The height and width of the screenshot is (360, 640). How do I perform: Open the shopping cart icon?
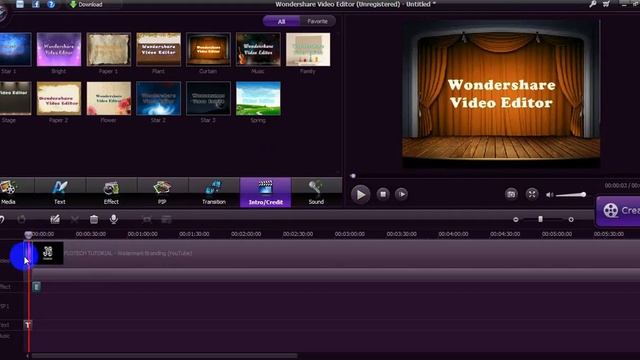606,4
